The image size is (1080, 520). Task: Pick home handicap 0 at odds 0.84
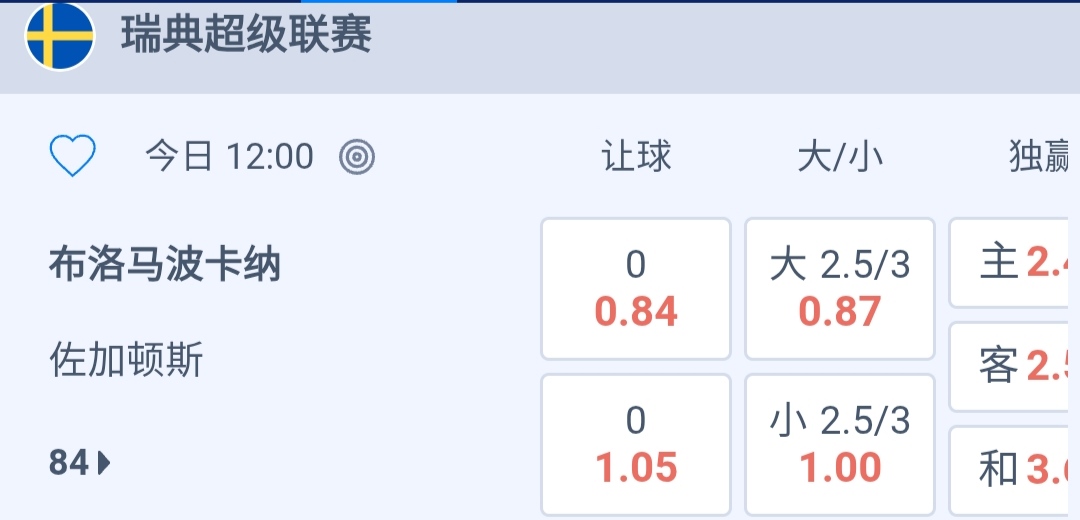(636, 289)
